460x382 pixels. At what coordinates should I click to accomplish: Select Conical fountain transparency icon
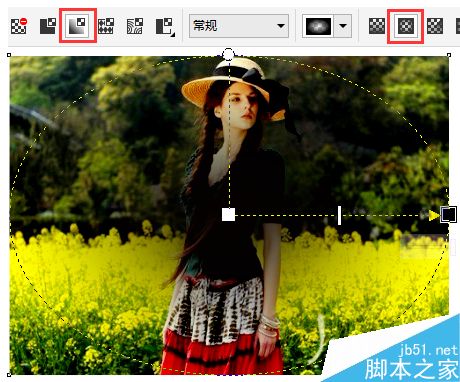click(435, 26)
